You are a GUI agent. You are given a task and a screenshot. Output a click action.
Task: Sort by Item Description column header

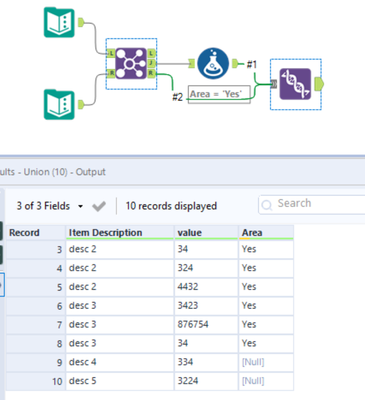tap(120, 232)
